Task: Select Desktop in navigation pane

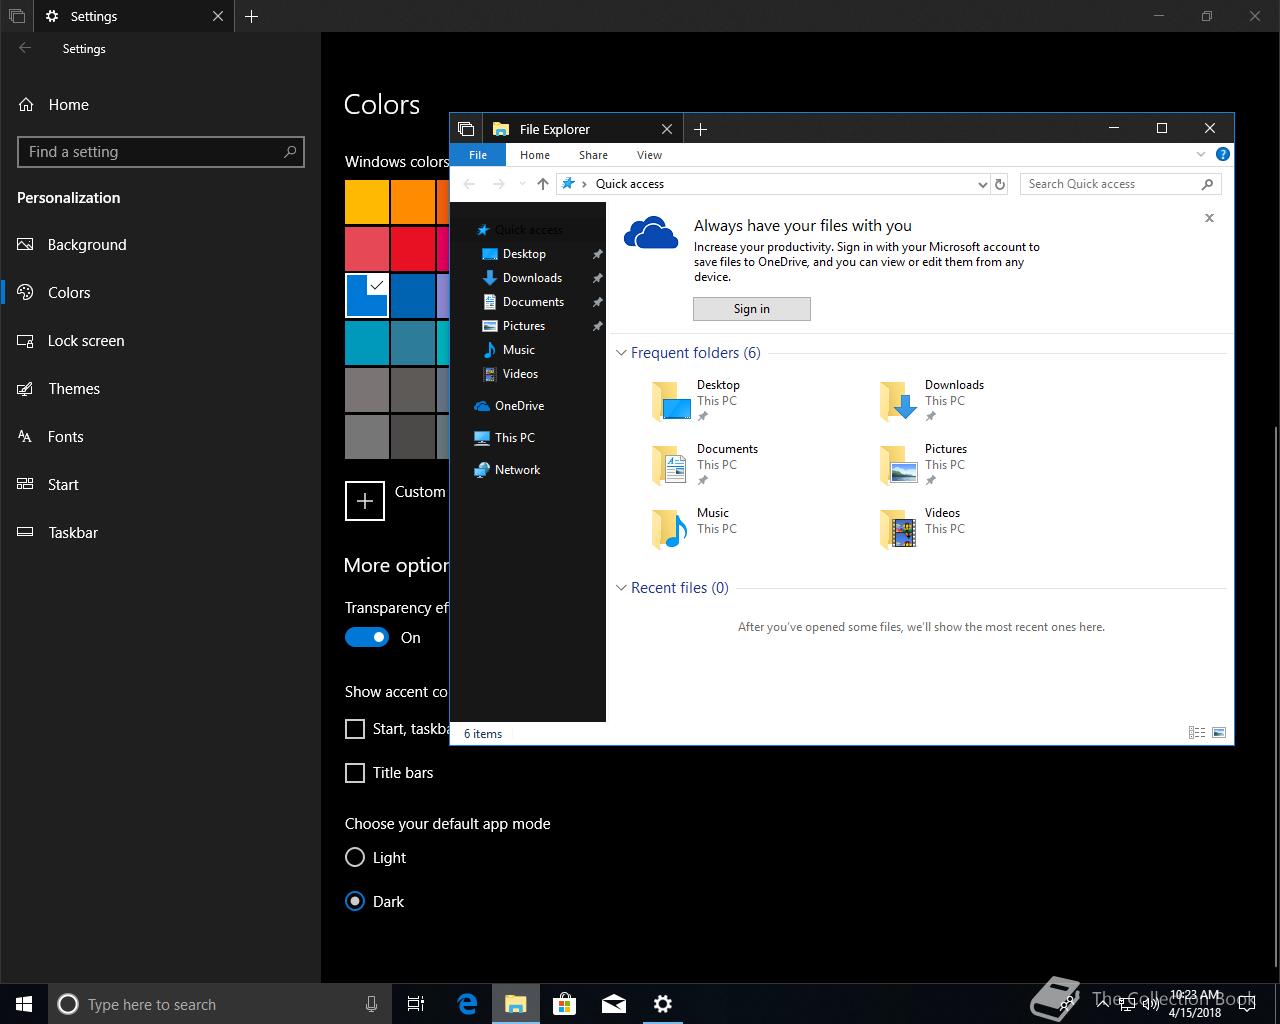Action: tap(524, 254)
